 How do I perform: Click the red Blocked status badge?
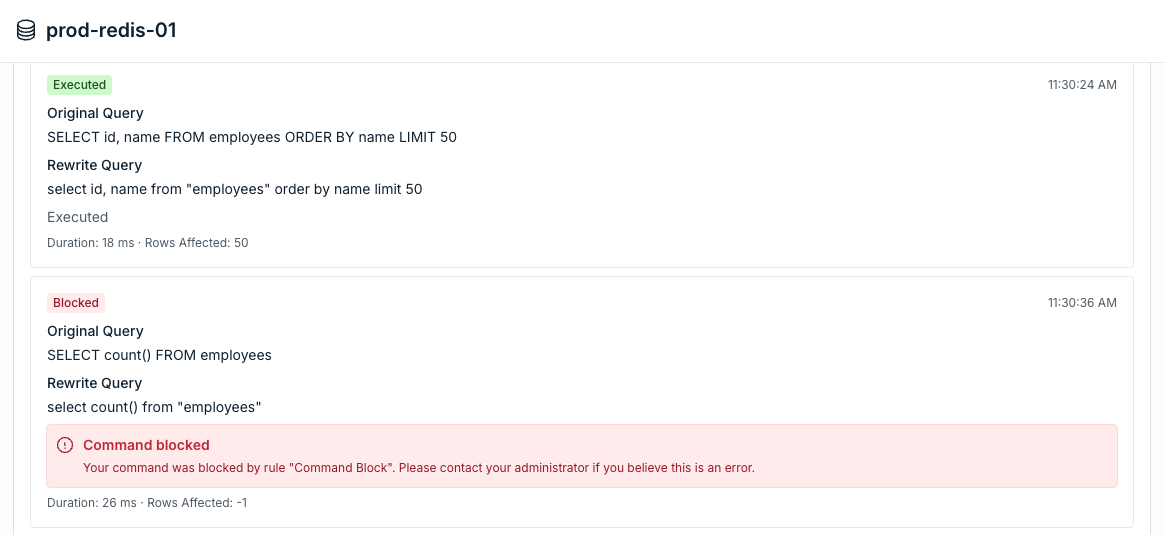76,302
